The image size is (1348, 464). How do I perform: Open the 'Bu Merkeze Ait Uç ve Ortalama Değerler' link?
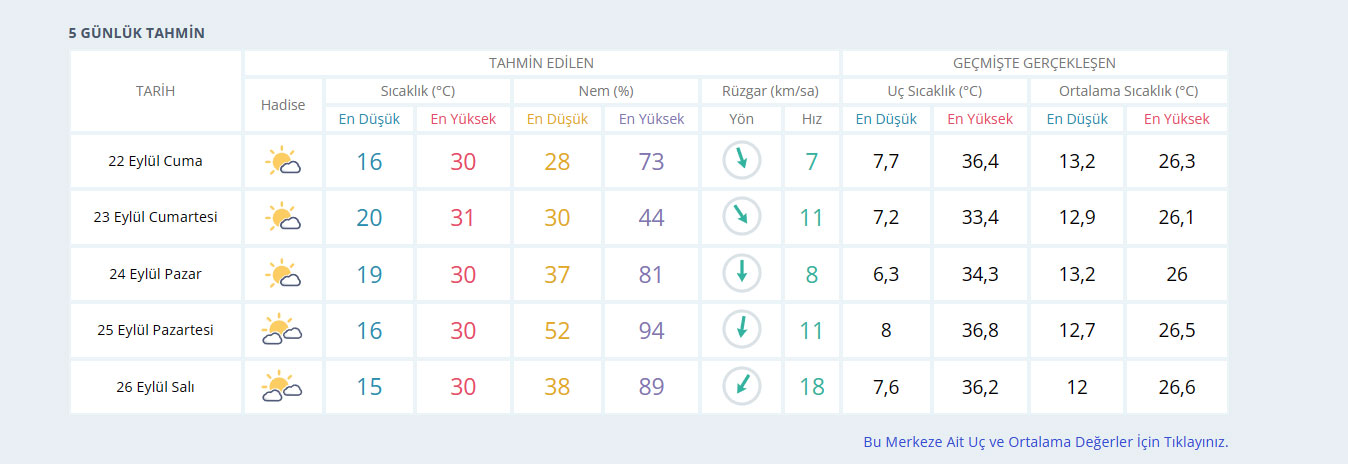[1045, 441]
